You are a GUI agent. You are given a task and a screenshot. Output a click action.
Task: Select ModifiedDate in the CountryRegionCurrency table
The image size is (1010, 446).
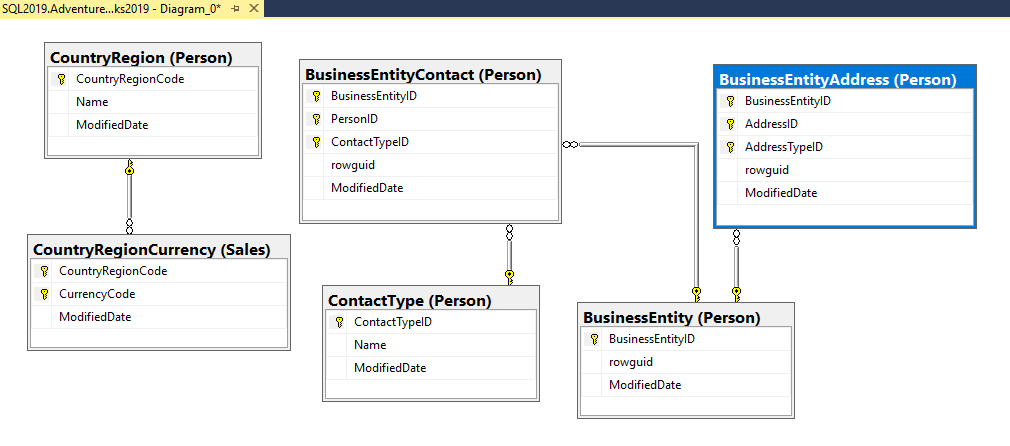pyautogui.click(x=95, y=317)
